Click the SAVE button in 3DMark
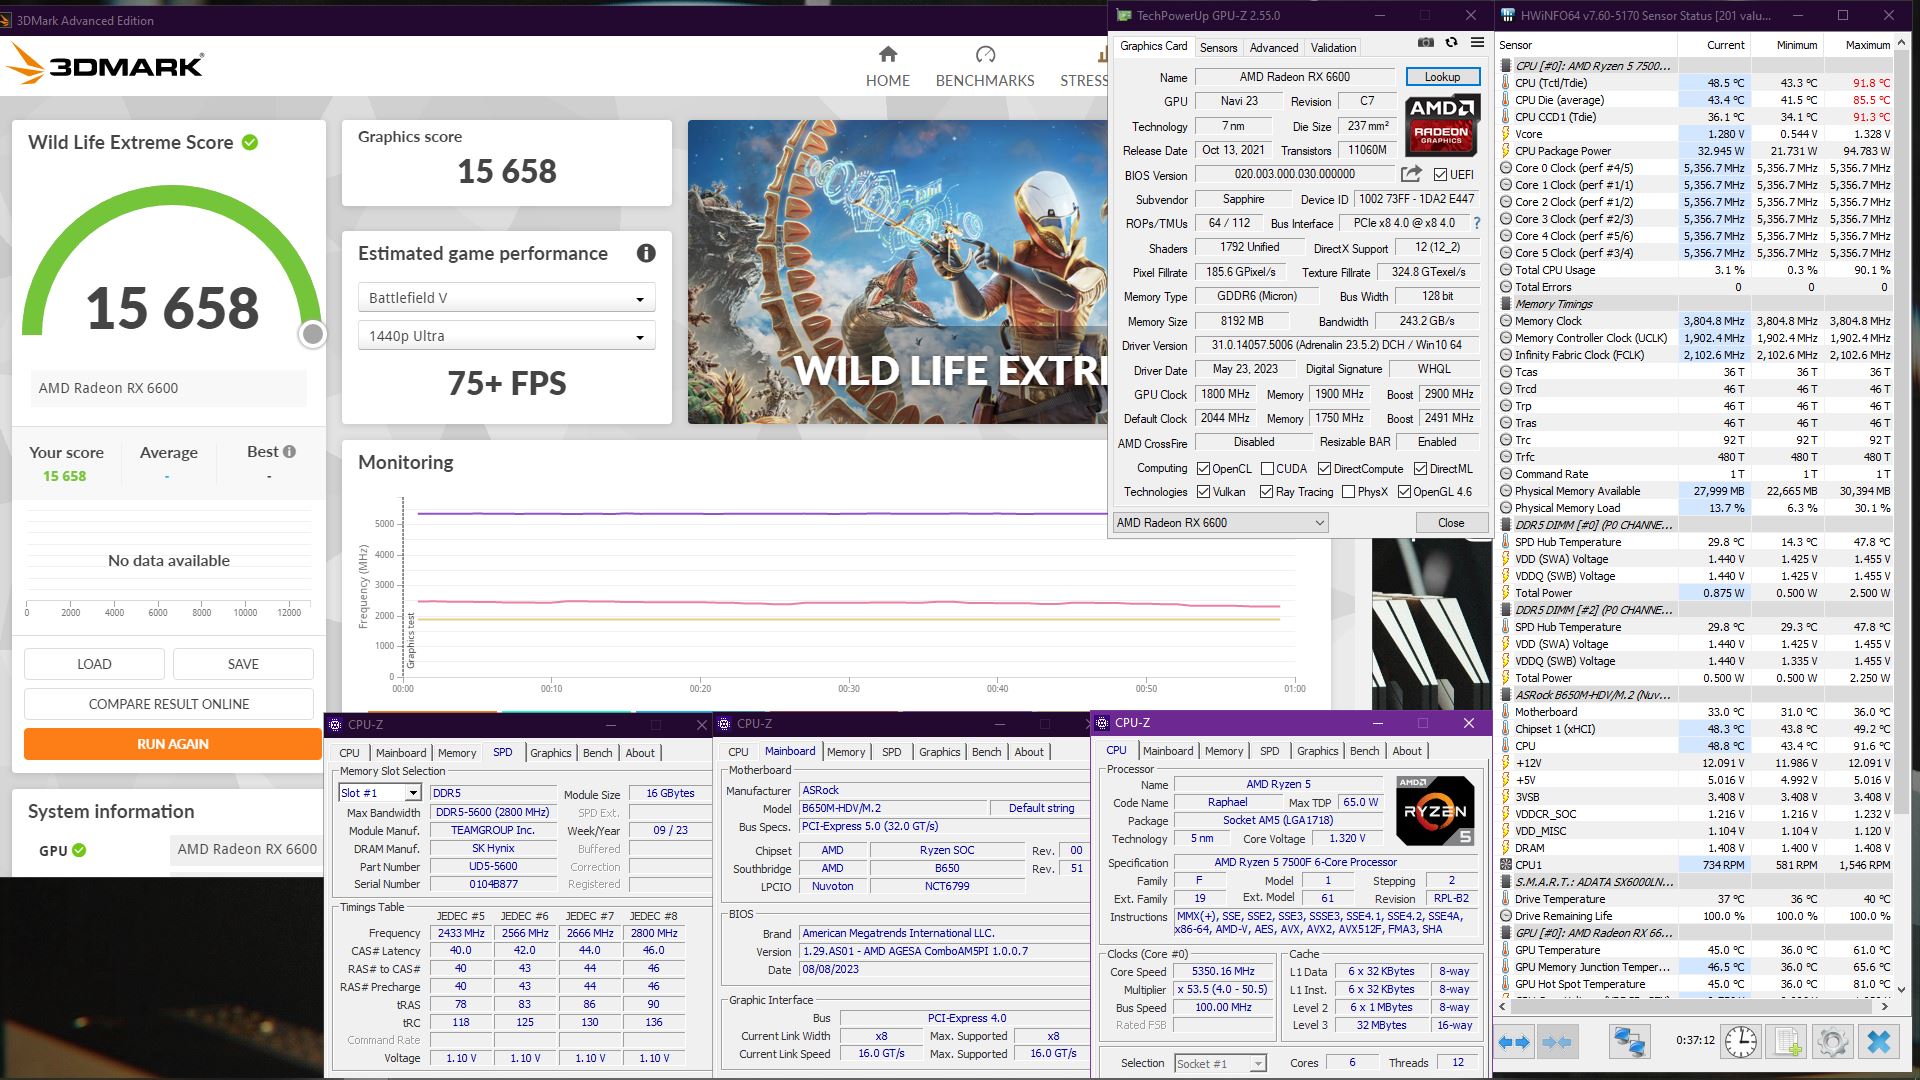The image size is (1920, 1080). point(243,664)
